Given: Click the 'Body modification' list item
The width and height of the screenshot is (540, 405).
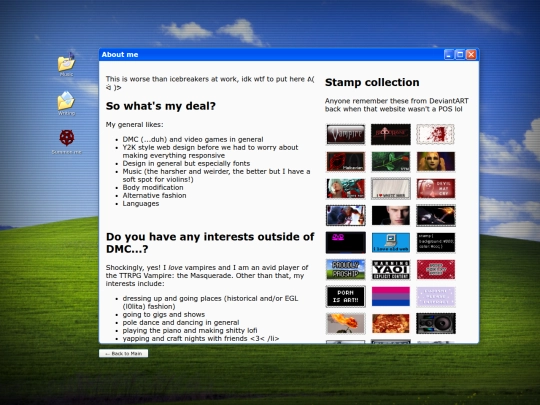Looking at the screenshot, I should pos(153,187).
